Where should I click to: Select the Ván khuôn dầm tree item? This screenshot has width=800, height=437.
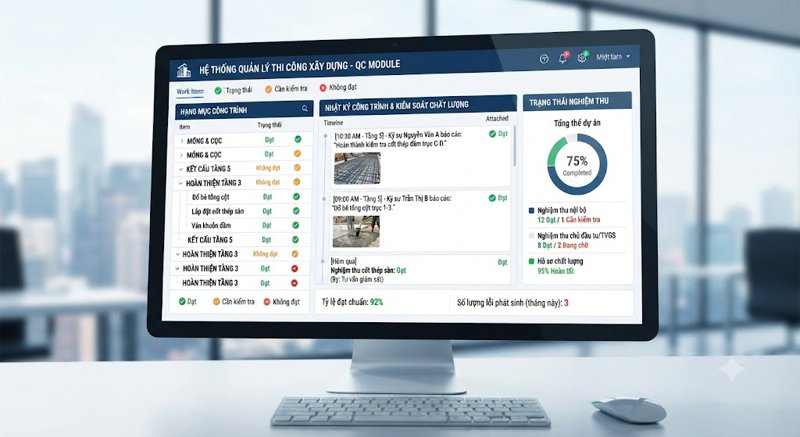[x=211, y=225]
